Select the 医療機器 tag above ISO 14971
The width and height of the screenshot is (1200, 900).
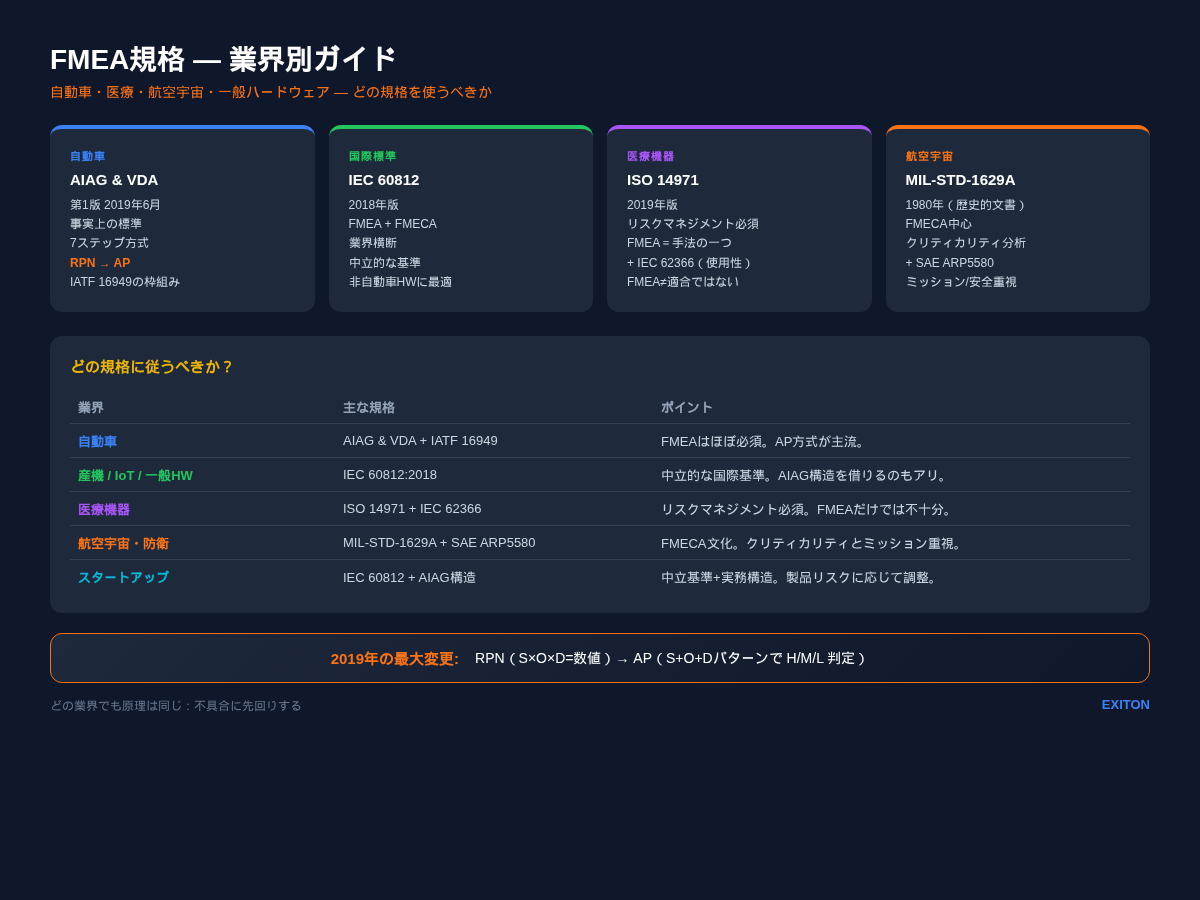pos(649,156)
